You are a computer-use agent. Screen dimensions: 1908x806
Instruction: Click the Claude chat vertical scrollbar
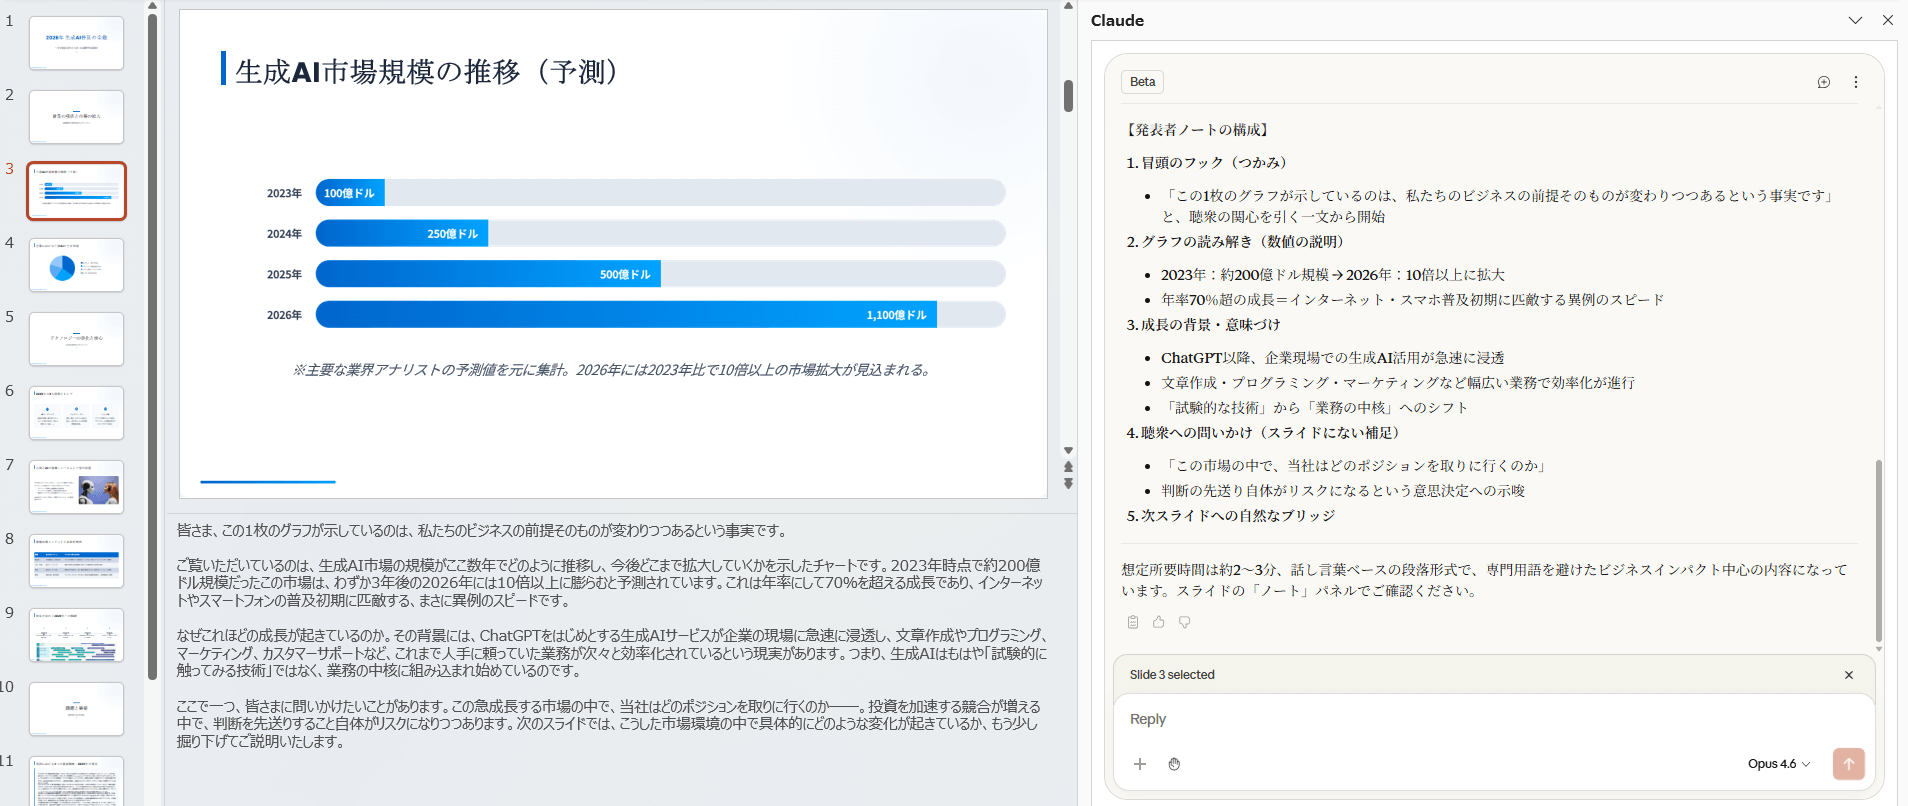coord(1878,550)
